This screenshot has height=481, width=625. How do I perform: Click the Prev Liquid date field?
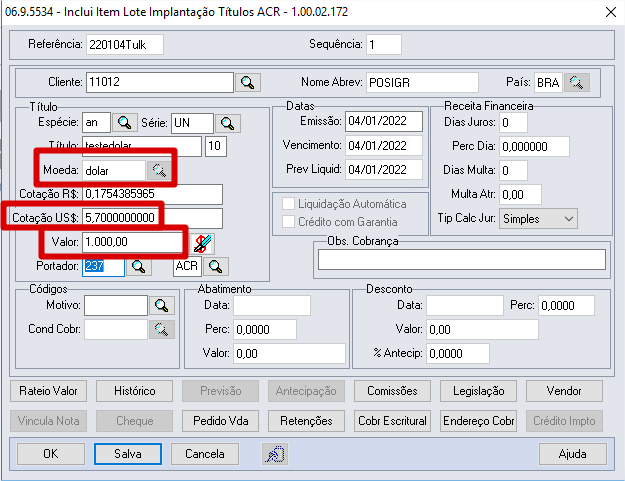383,170
